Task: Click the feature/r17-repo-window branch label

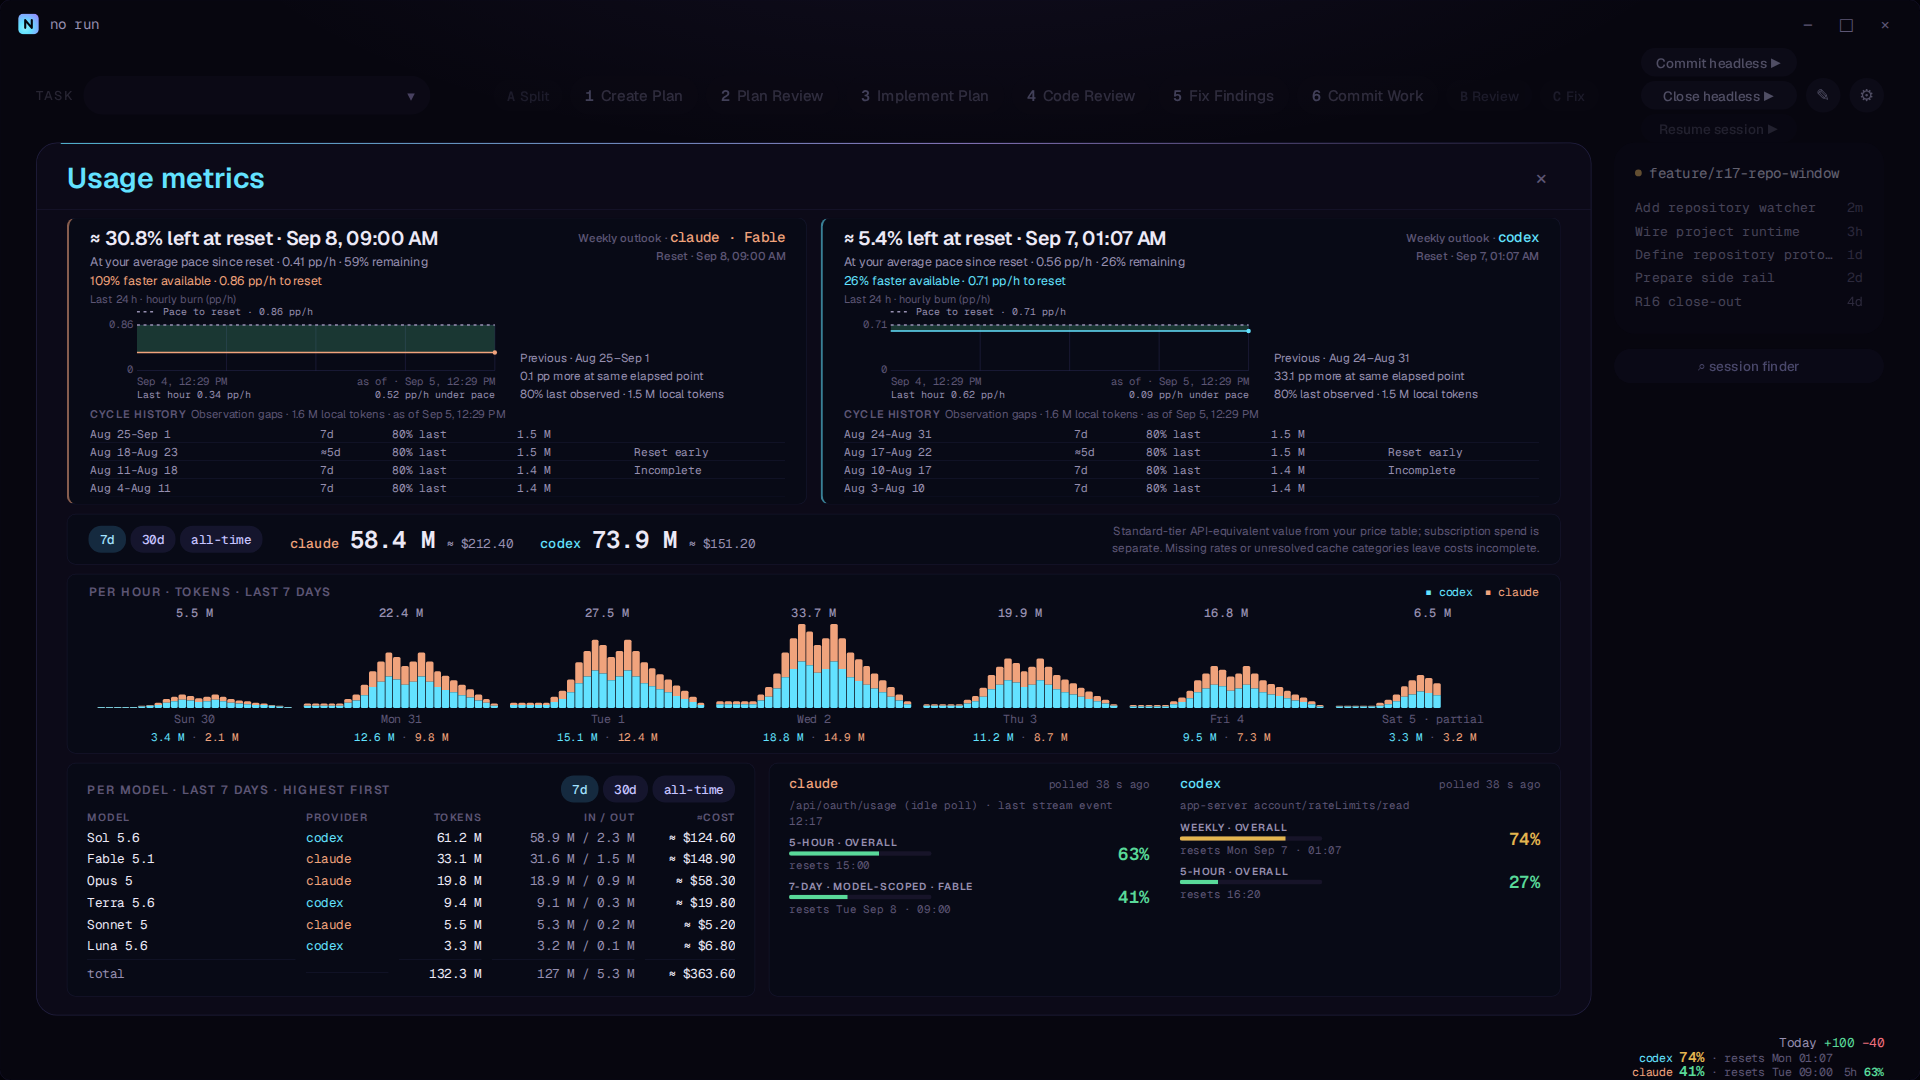Action: coord(1744,174)
